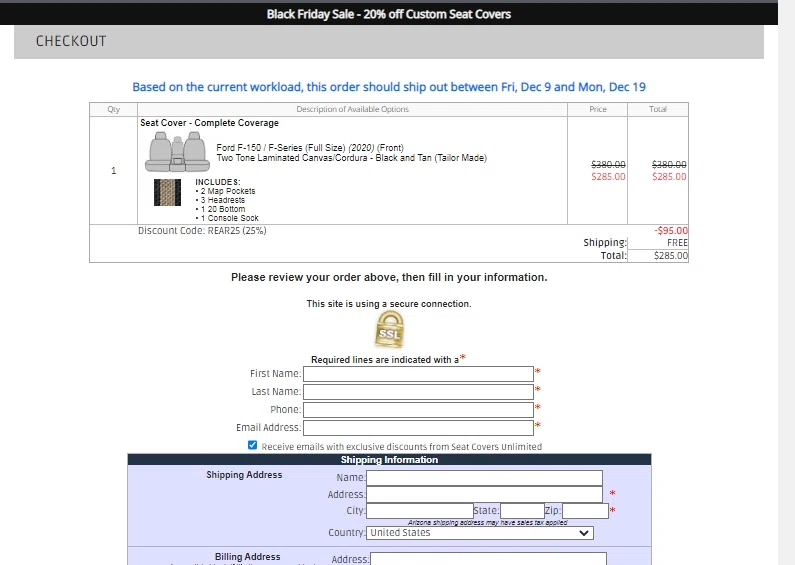This screenshot has height=565, width=795.
Task: Click the Shipping Information section header
Action: (389, 460)
